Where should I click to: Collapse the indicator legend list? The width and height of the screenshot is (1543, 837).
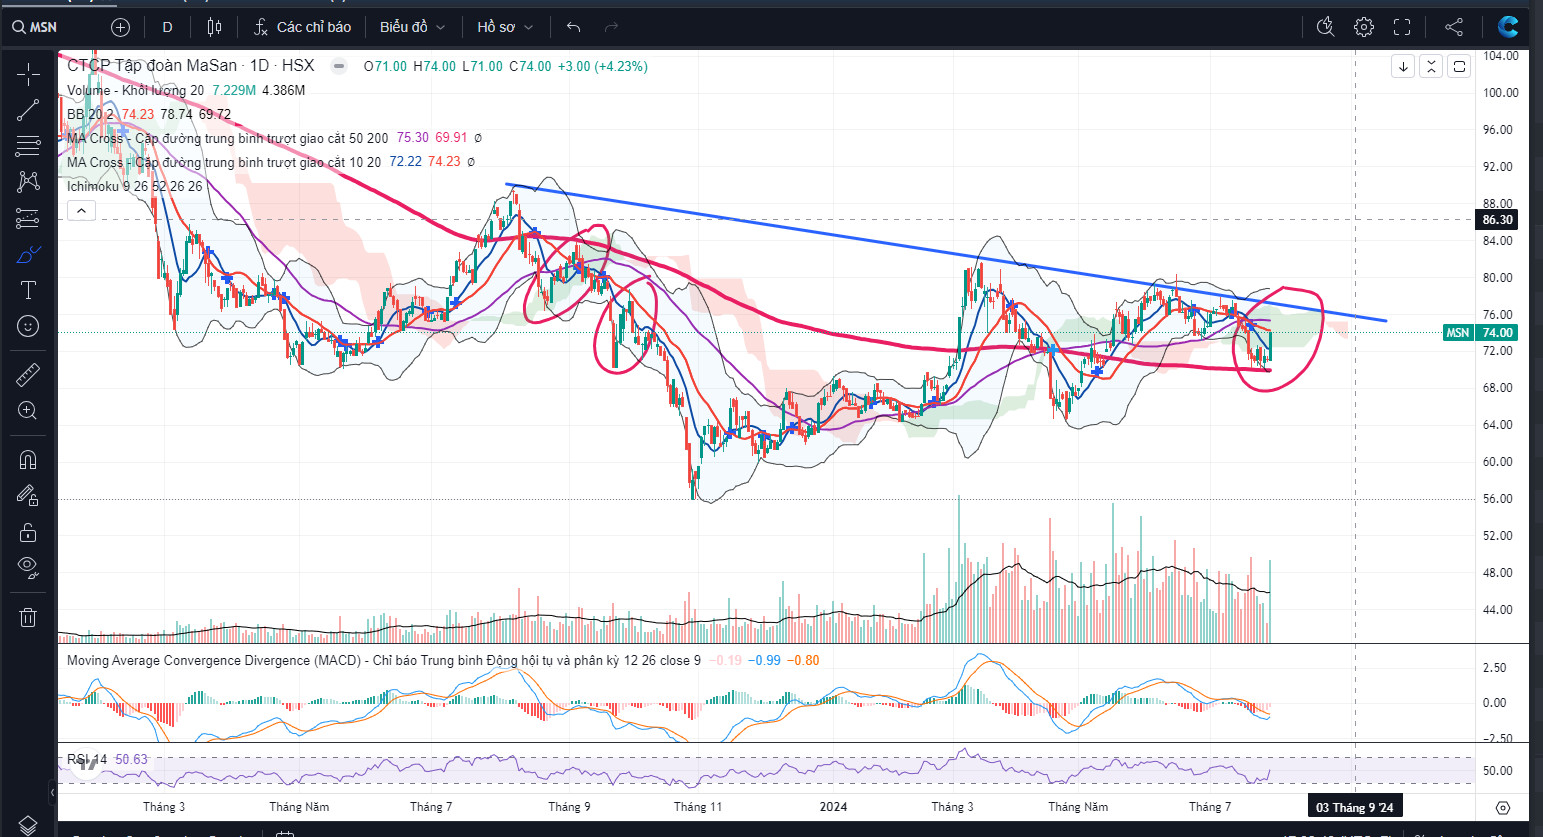[81, 210]
